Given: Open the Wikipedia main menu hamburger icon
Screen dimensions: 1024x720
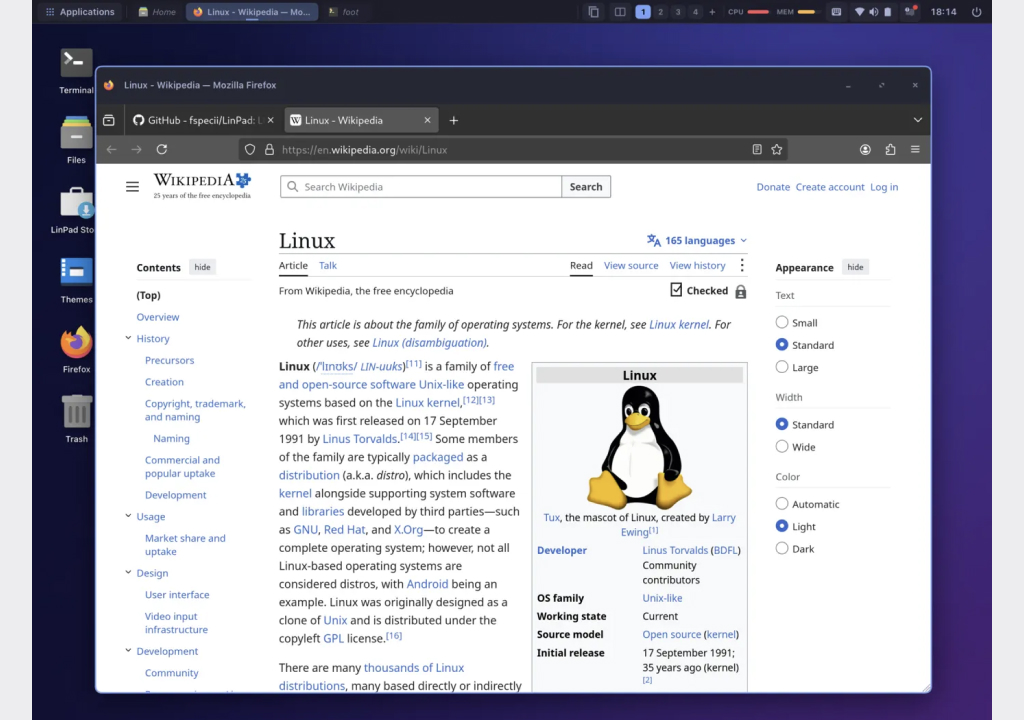Looking at the screenshot, I should click(132, 187).
